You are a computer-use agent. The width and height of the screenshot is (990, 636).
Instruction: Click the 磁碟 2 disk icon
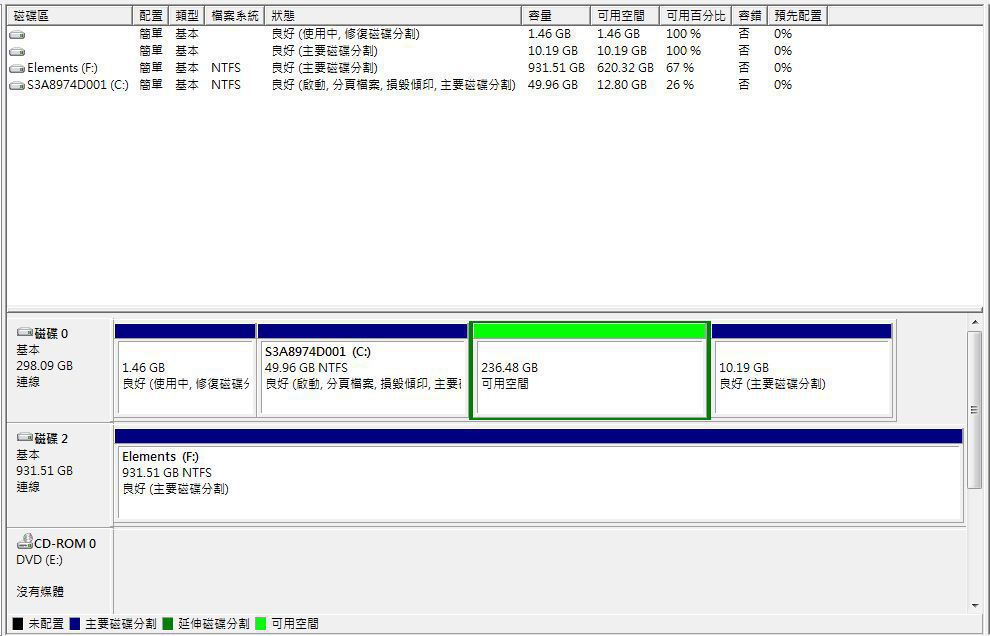pos(25,437)
